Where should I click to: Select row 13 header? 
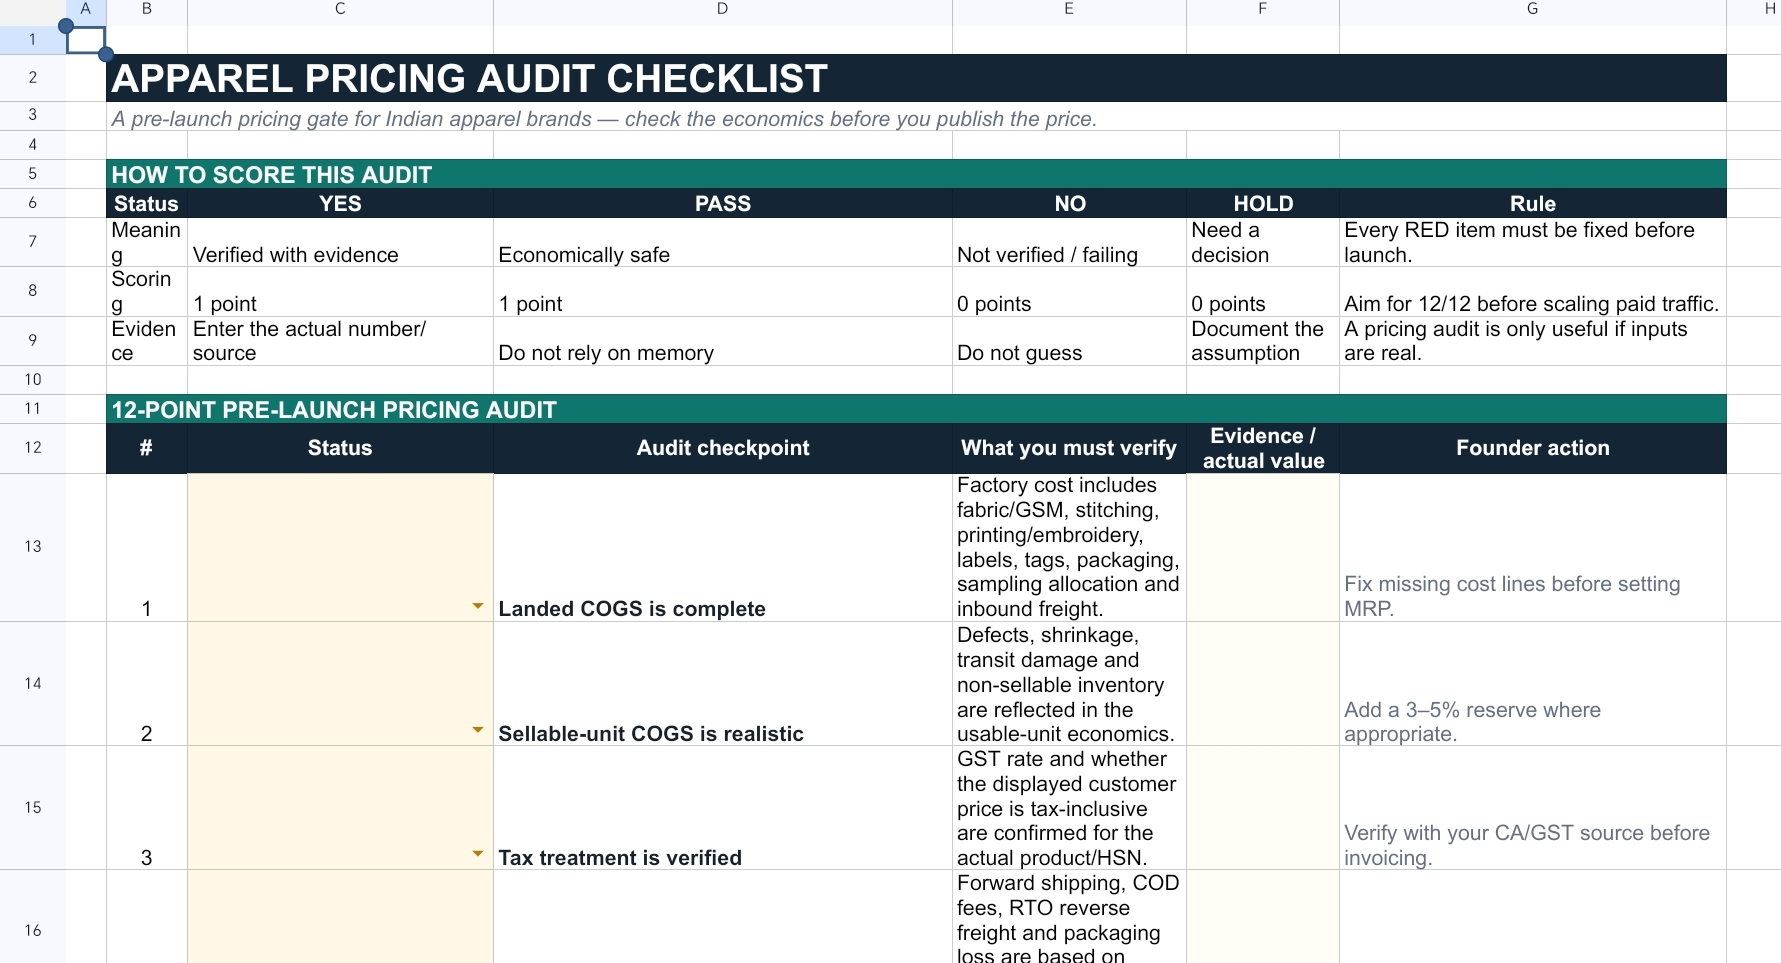click(x=33, y=547)
